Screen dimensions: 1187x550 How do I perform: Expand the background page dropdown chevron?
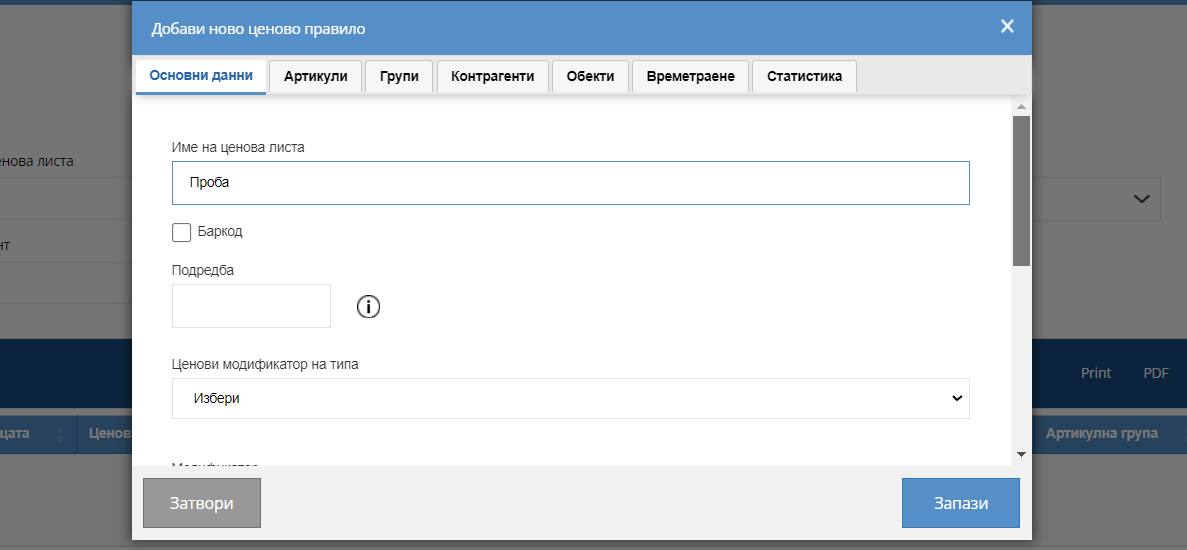tap(1141, 199)
